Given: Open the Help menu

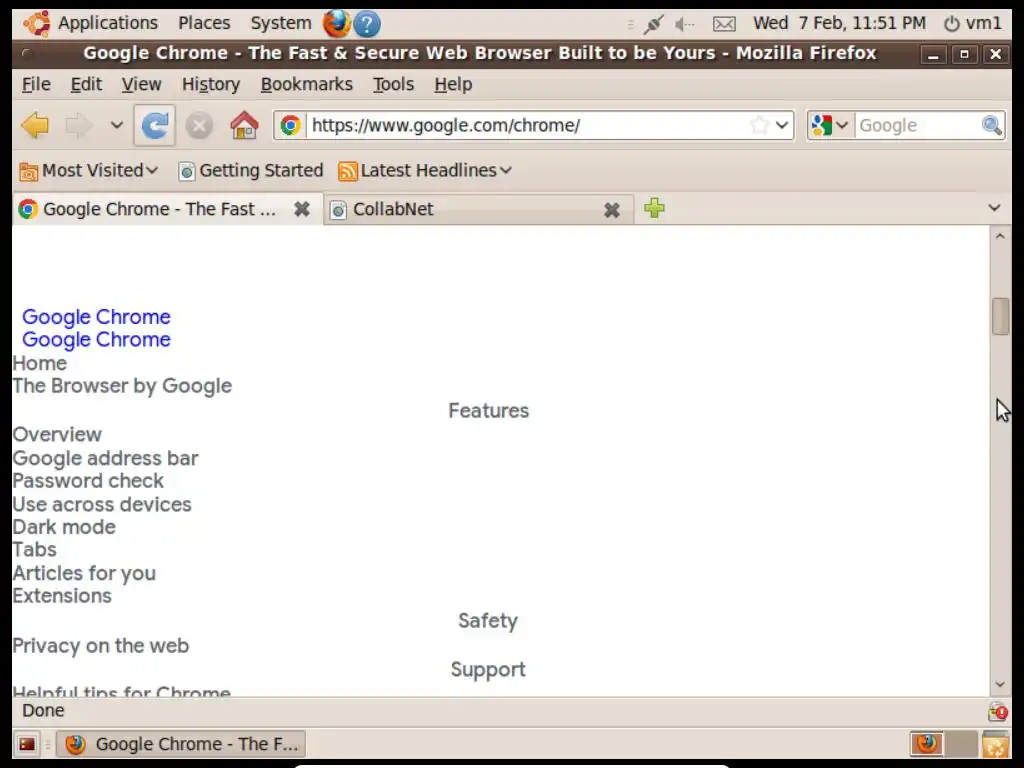Looking at the screenshot, I should 453,84.
